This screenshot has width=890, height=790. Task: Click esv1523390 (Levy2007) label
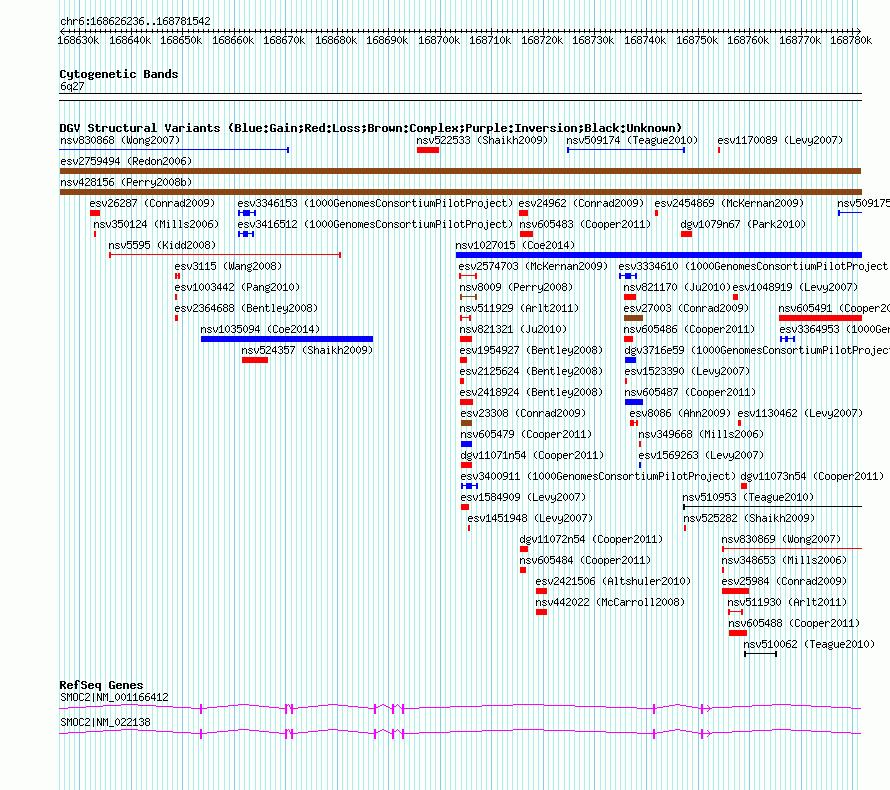pyautogui.click(x=687, y=371)
